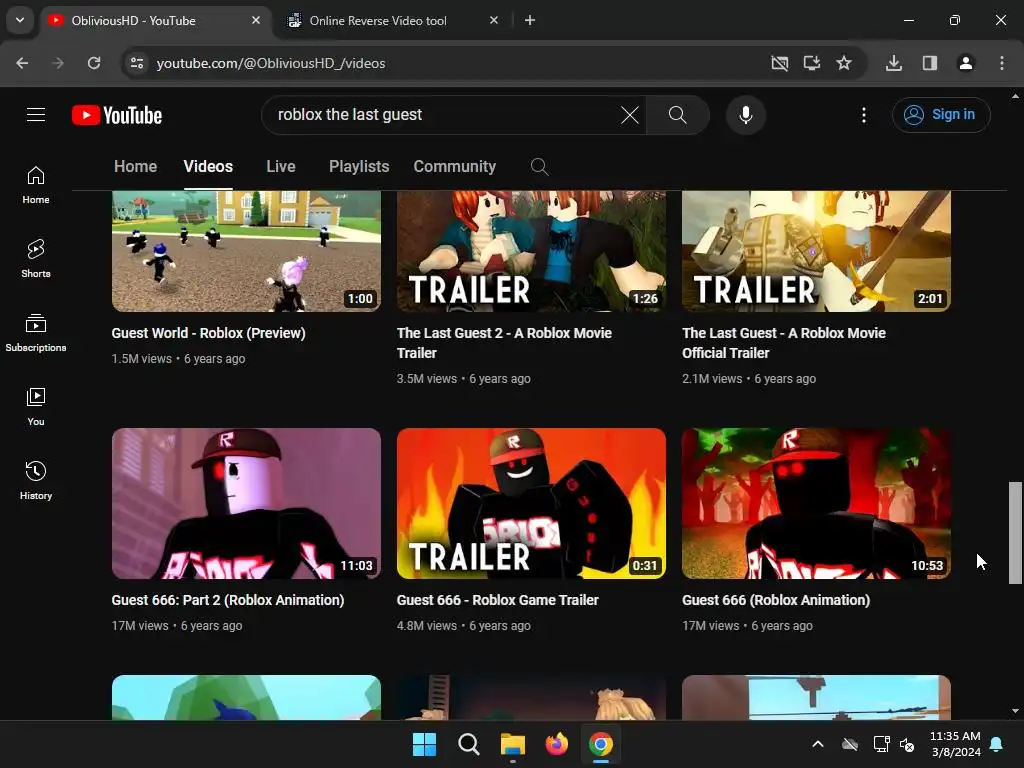Click title Guest 666 (Roblox Animation)
1024x768 pixels.
tap(776, 600)
